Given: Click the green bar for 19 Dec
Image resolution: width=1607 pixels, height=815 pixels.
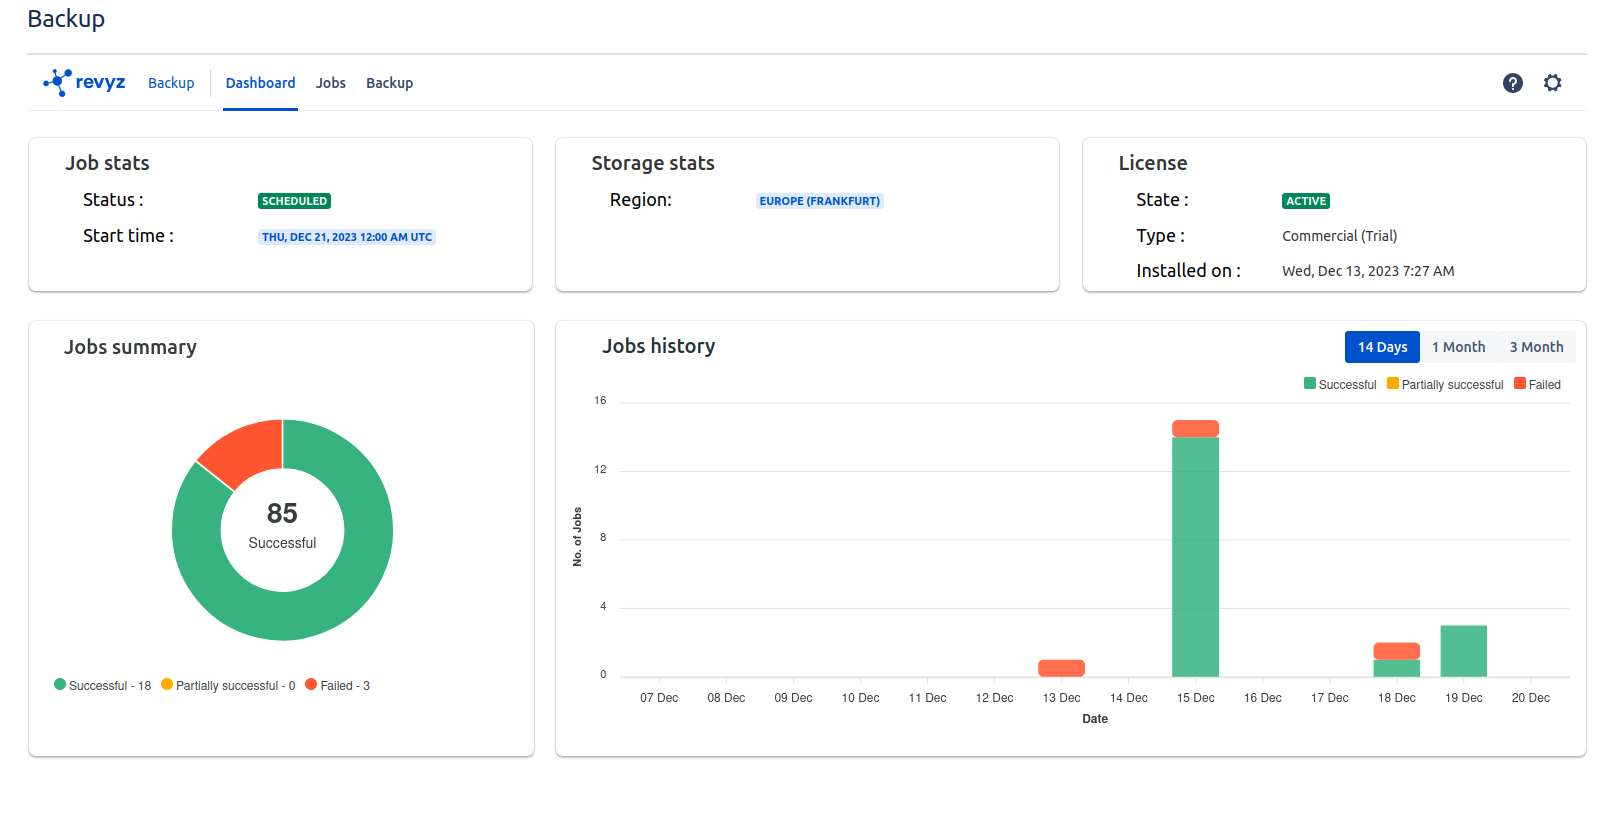Looking at the screenshot, I should coord(1463,651).
